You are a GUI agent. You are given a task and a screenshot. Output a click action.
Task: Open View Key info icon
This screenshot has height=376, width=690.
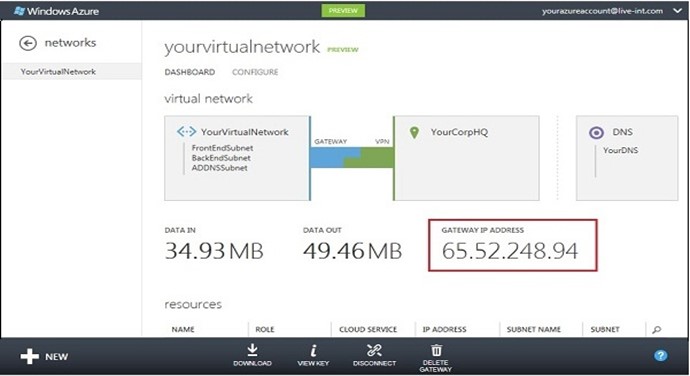[x=313, y=350]
